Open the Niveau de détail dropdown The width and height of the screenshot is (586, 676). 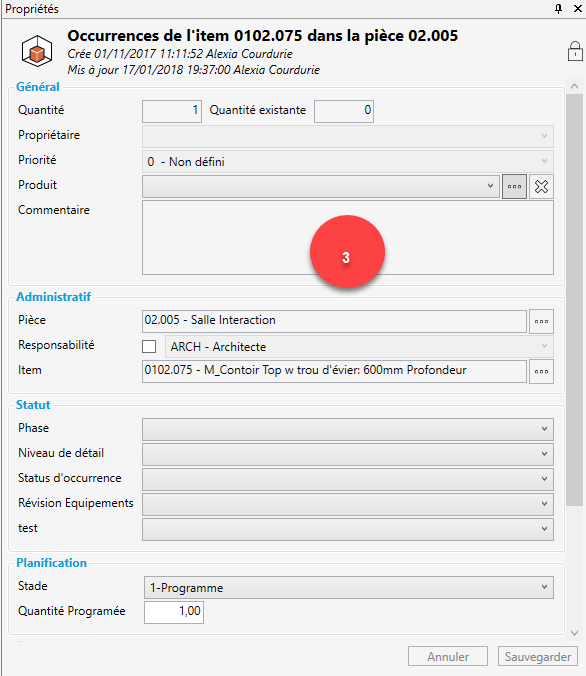coord(348,454)
